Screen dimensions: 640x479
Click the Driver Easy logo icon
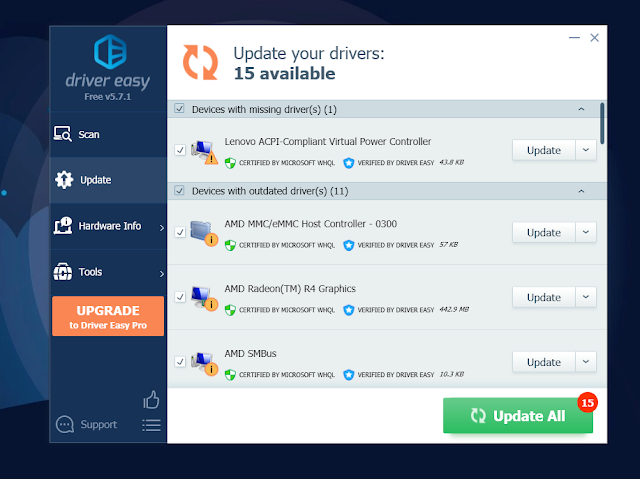[110, 52]
